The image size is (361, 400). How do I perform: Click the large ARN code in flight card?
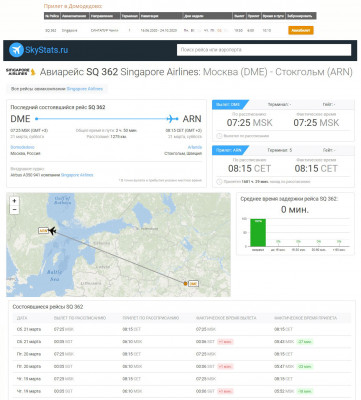click(x=192, y=119)
